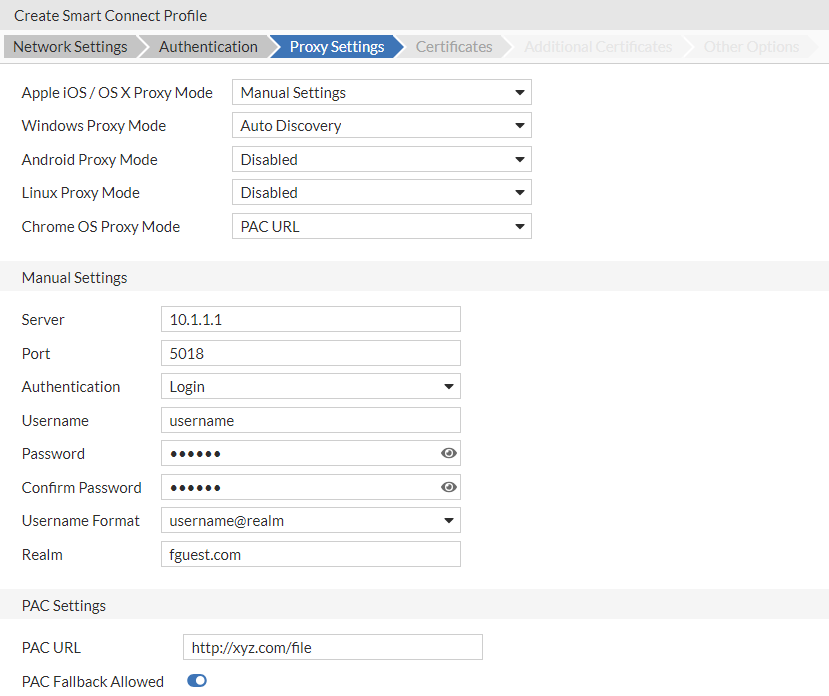Open the Authentication type dropdown
Image resolution: width=829 pixels, height=696 pixels.
pyautogui.click(x=310, y=387)
